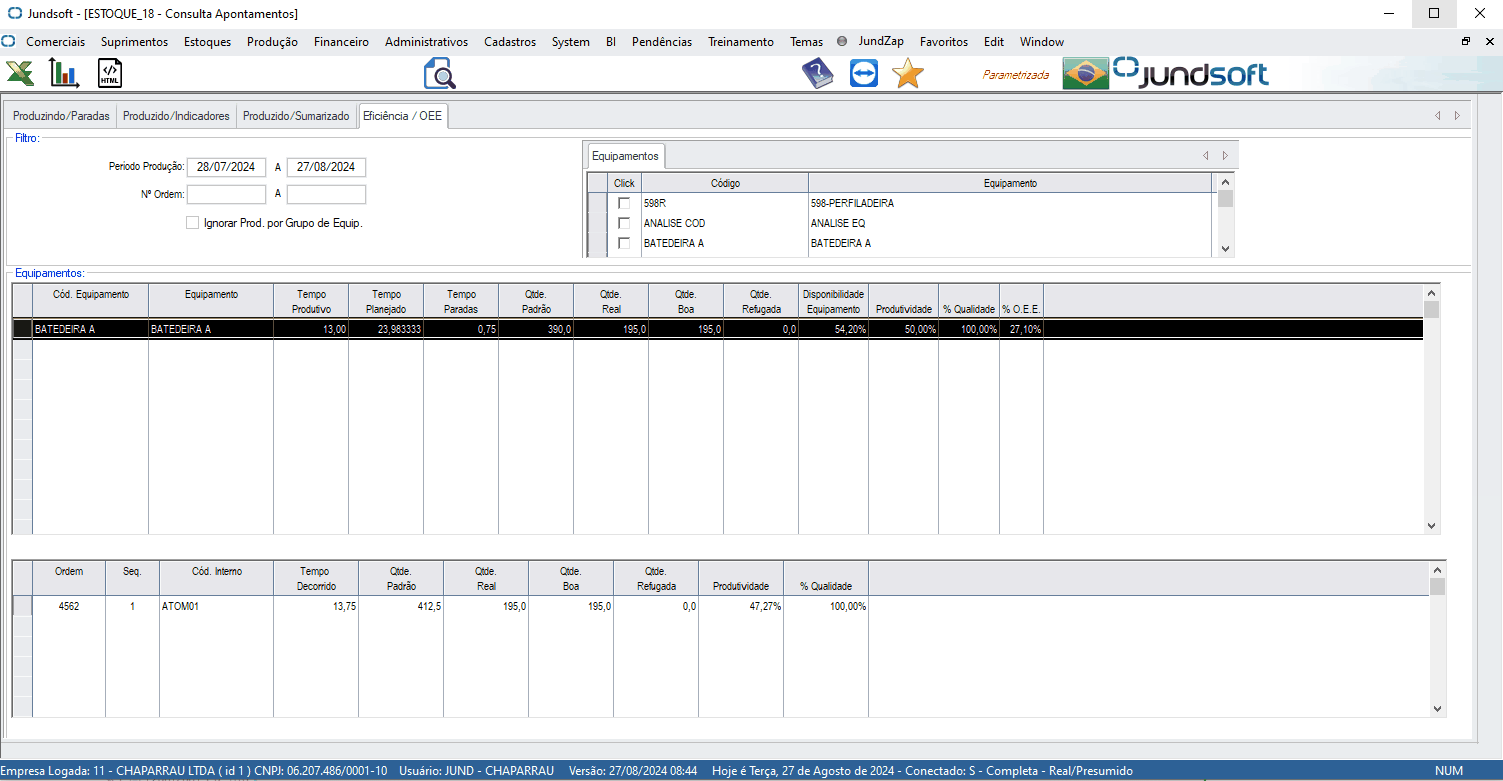Open the bar chart report icon

click(65, 73)
